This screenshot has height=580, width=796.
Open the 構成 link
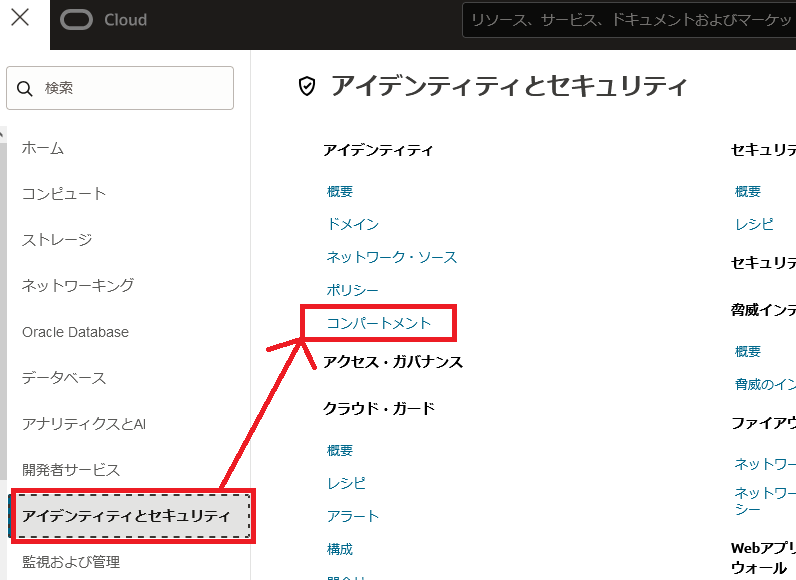click(340, 549)
